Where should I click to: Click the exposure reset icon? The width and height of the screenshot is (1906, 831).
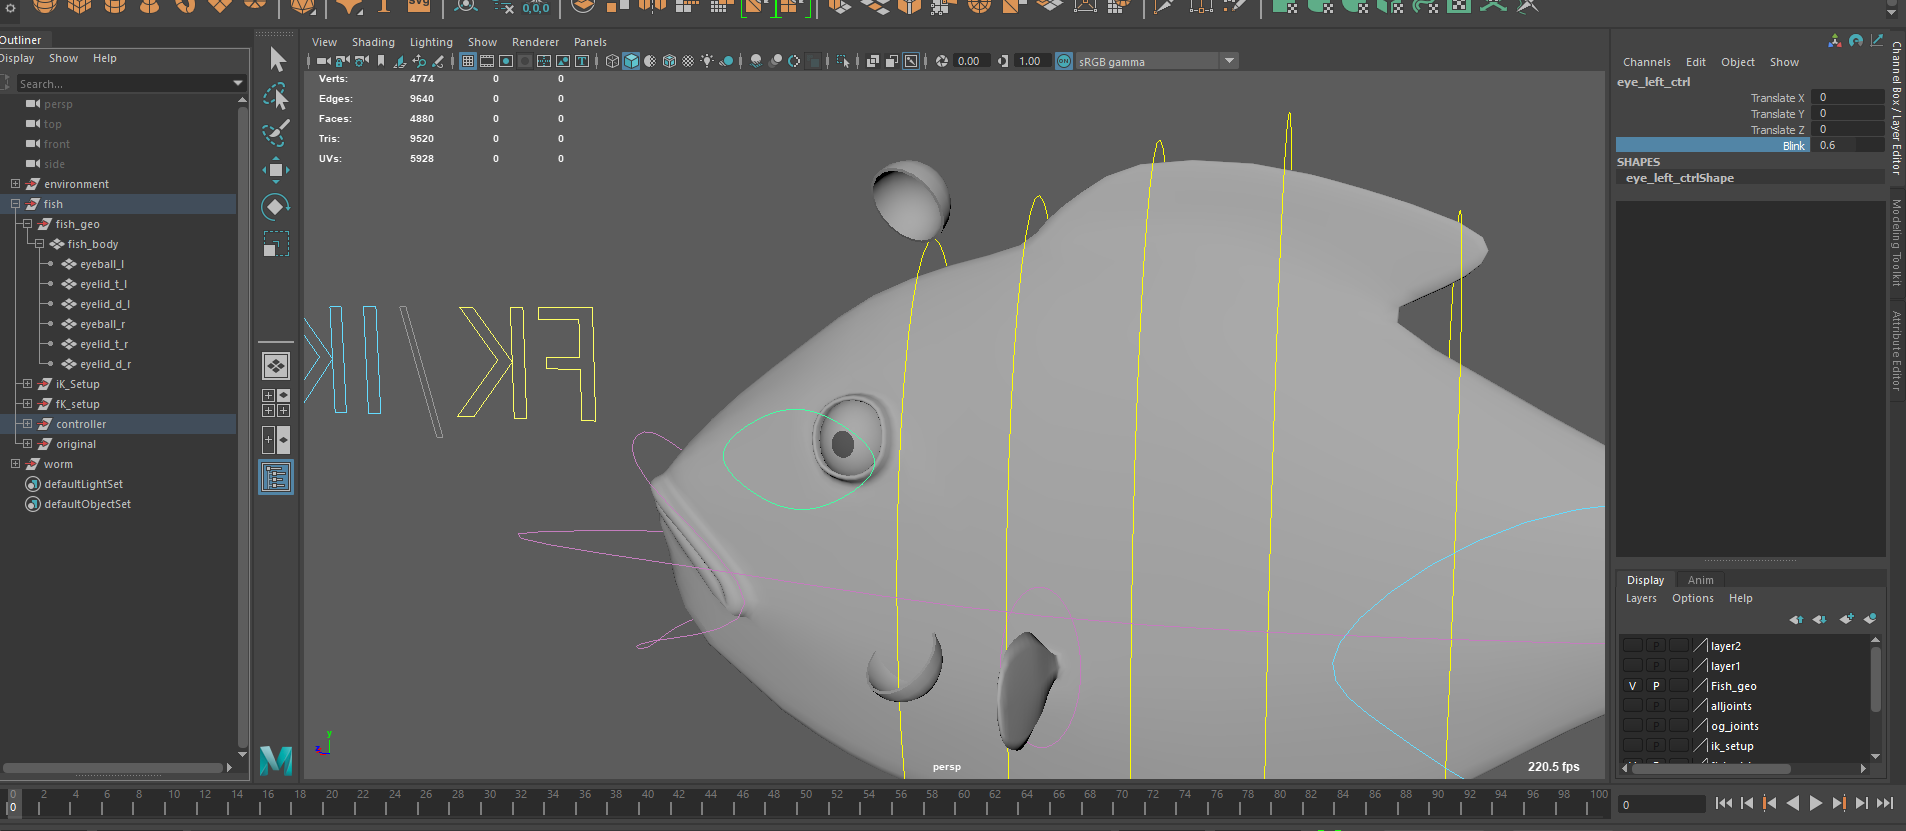coord(941,61)
